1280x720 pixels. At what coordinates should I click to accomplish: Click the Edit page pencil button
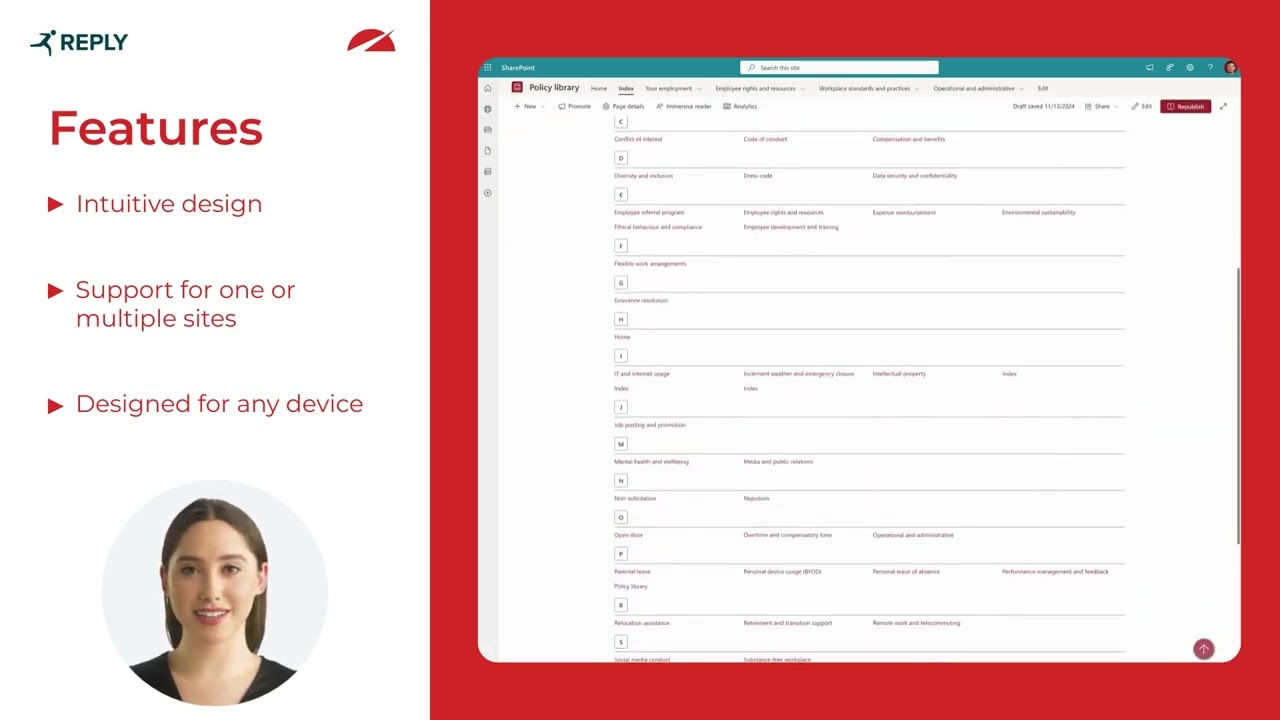pos(1142,106)
